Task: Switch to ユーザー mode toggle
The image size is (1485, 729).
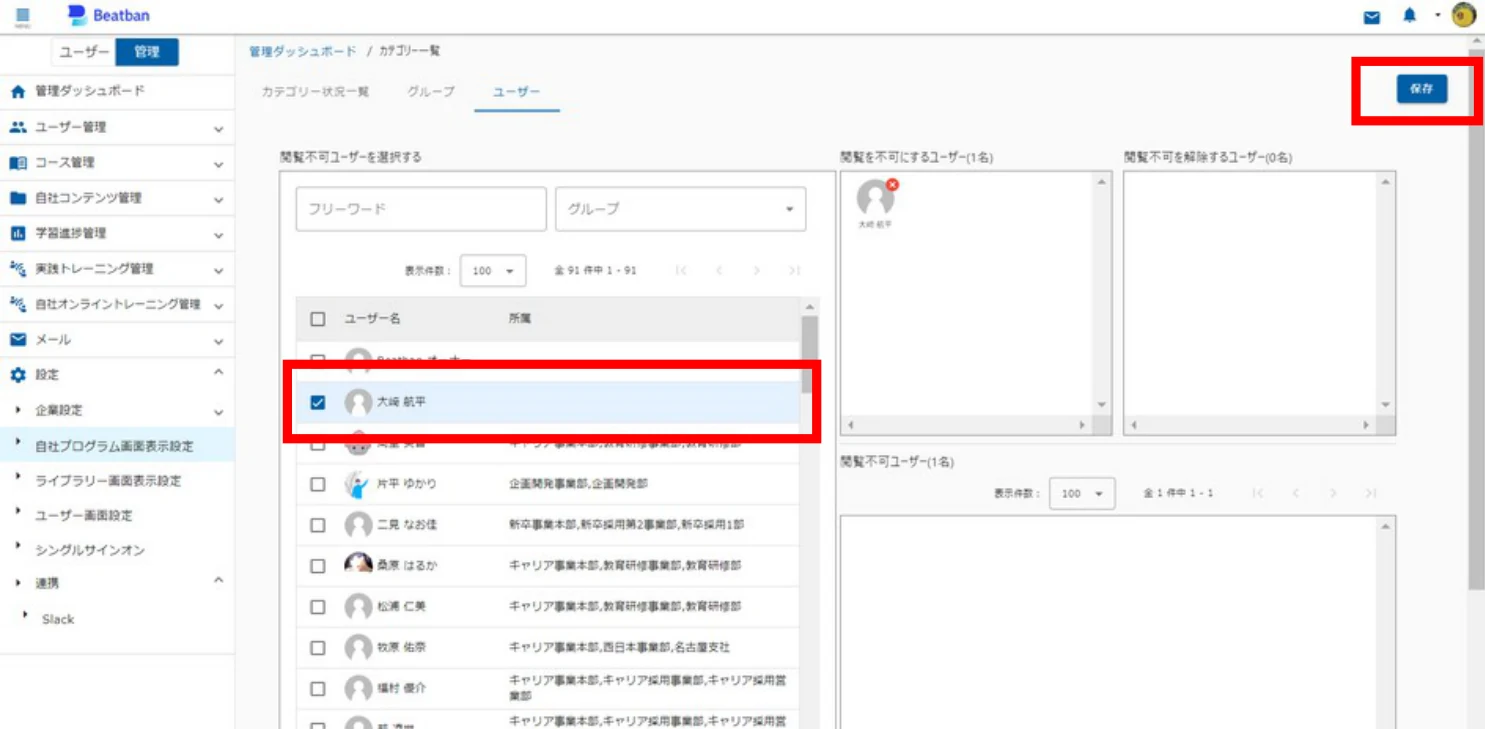Action: [x=83, y=52]
